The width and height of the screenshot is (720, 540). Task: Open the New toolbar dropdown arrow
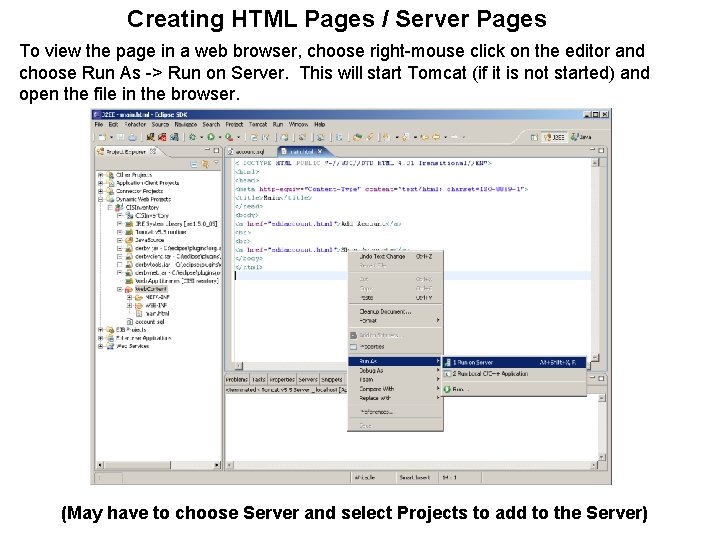point(111,137)
